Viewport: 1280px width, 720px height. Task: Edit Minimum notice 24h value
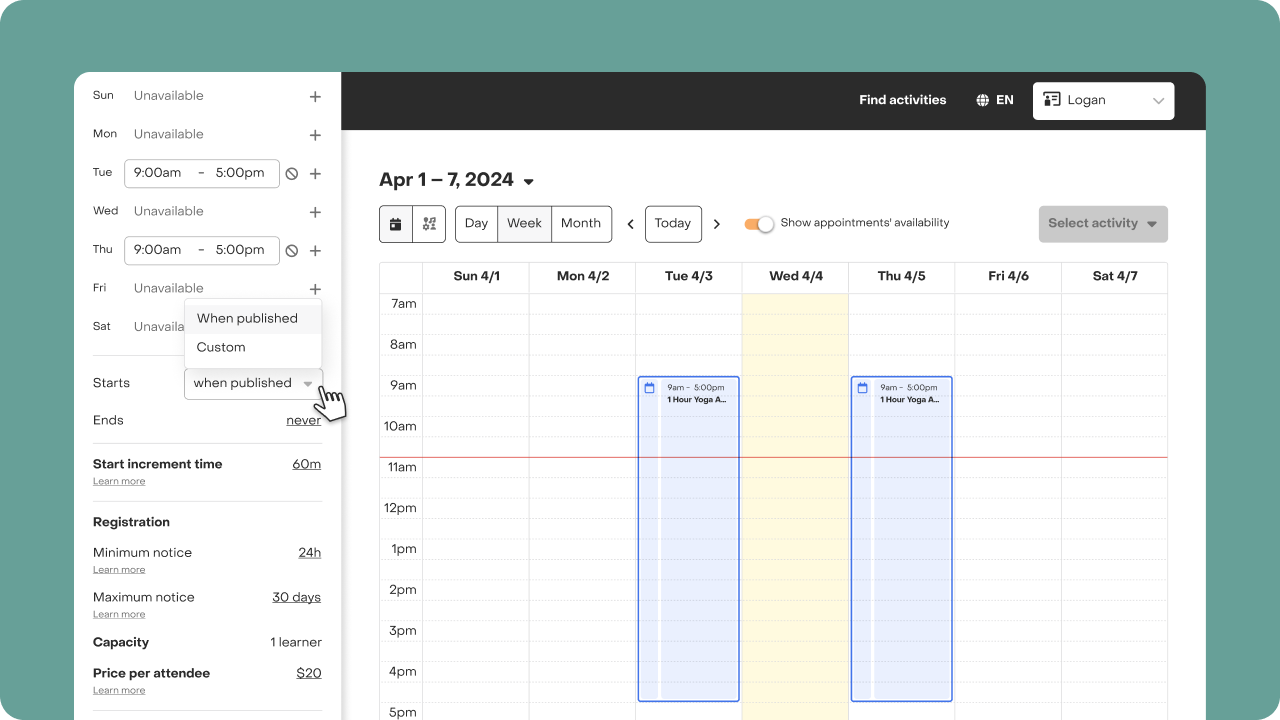pos(310,553)
